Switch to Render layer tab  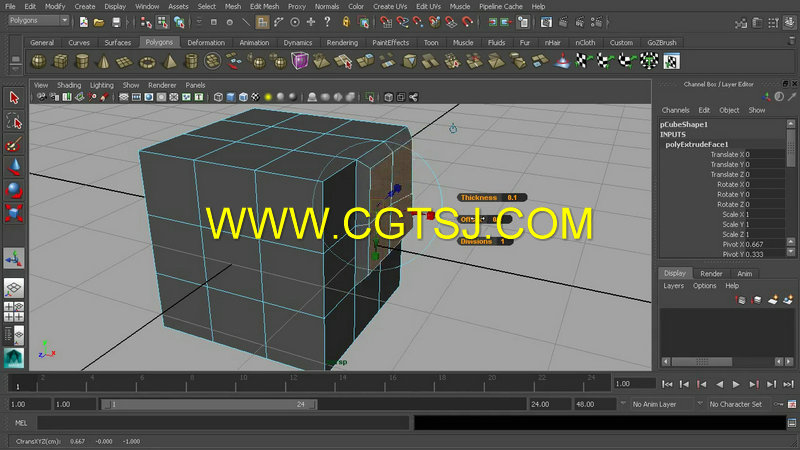click(711, 273)
